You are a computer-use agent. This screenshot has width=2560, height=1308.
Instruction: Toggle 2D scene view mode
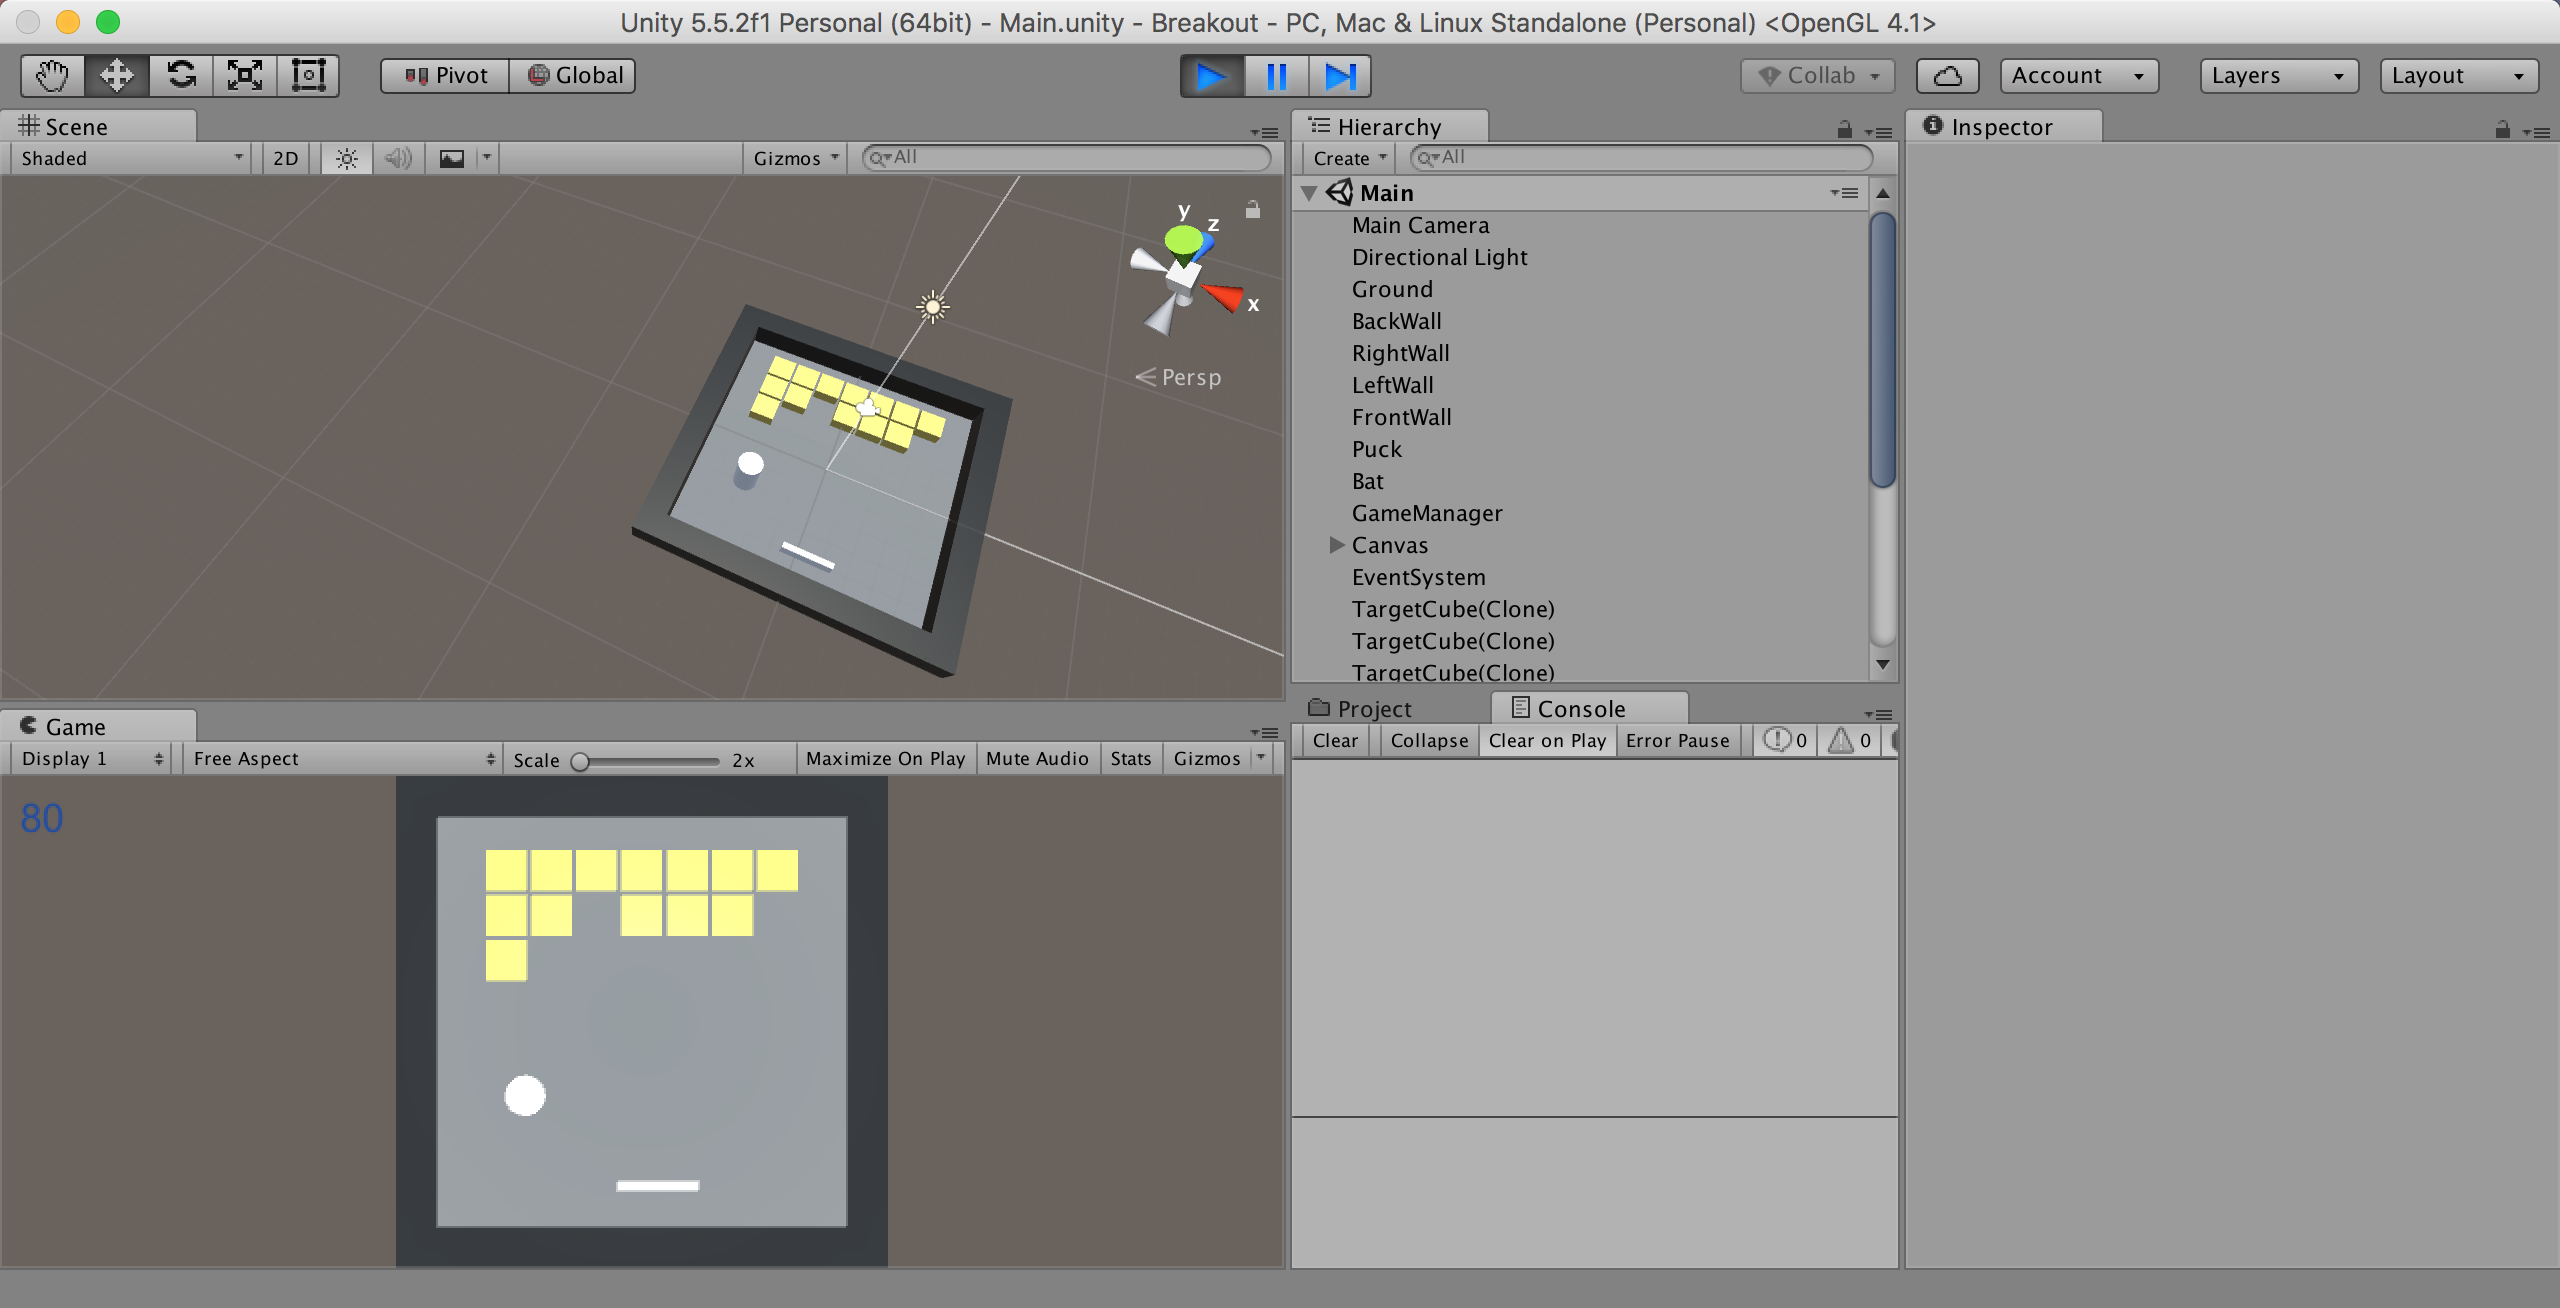tap(286, 158)
